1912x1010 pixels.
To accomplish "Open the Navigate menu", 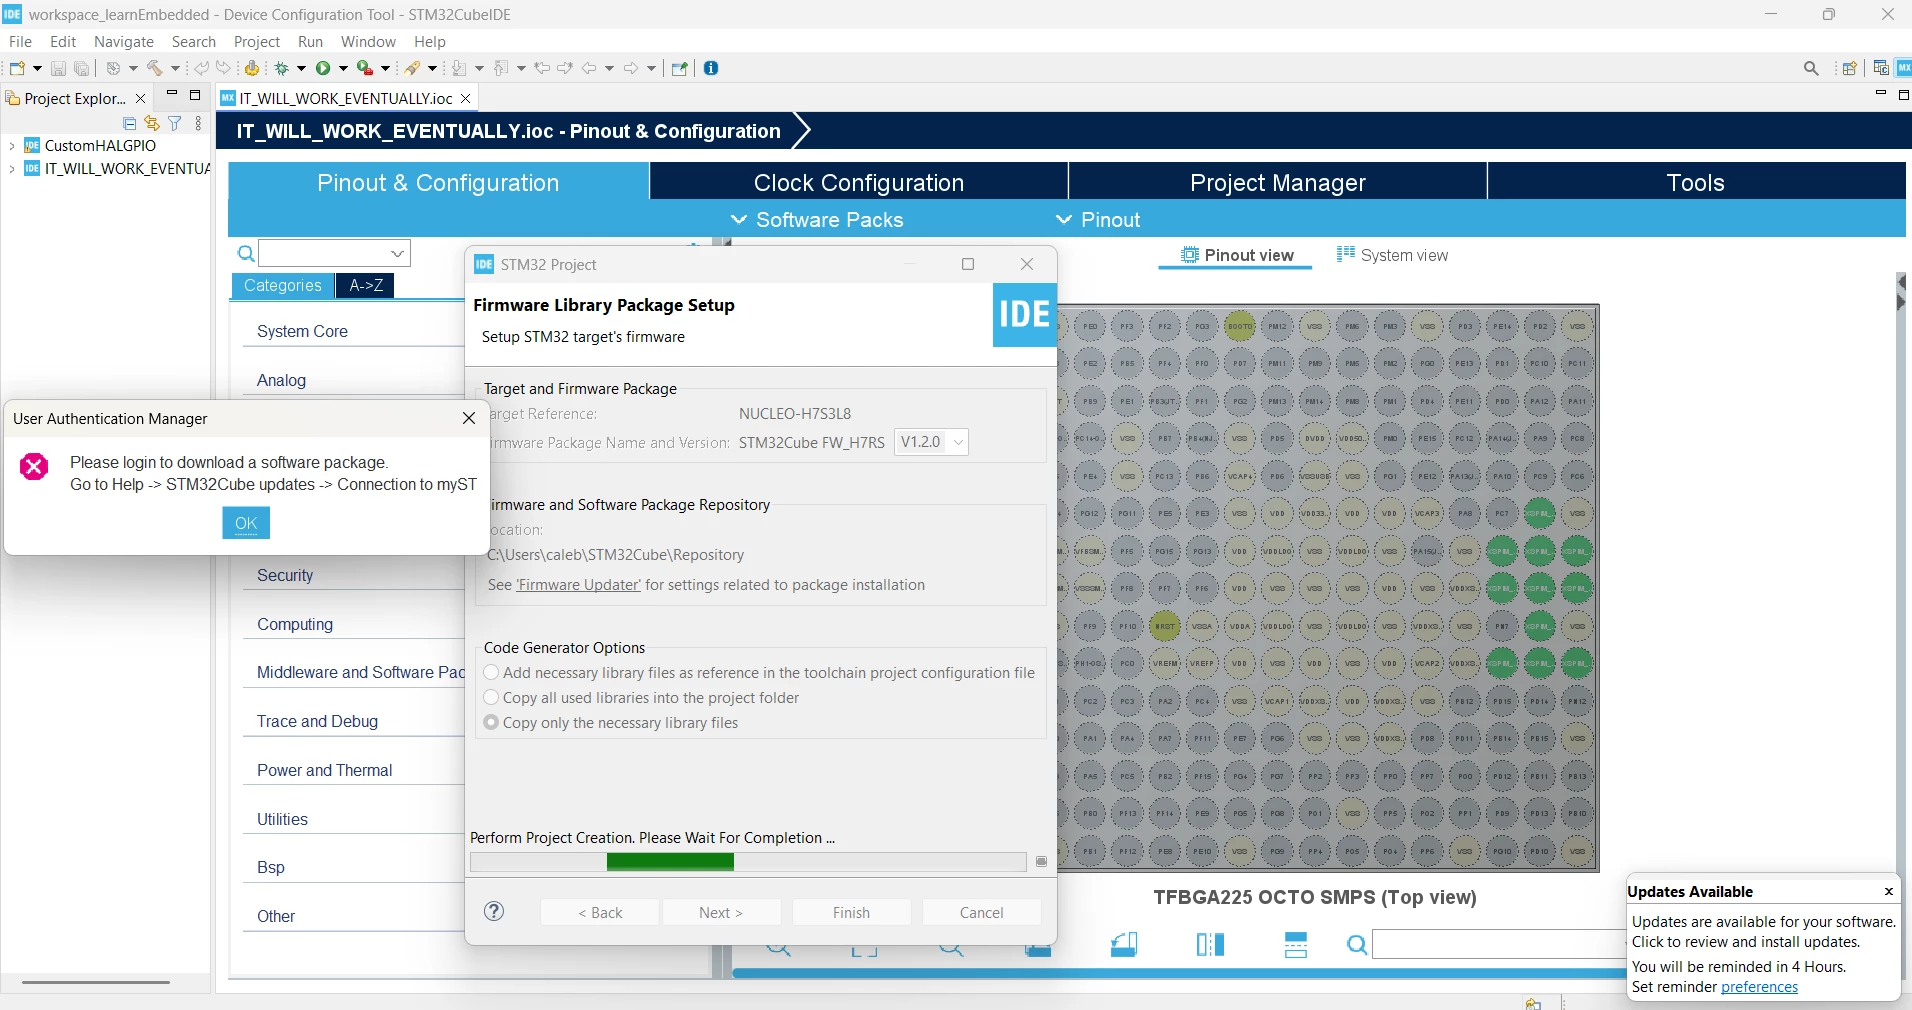I will 124,41.
